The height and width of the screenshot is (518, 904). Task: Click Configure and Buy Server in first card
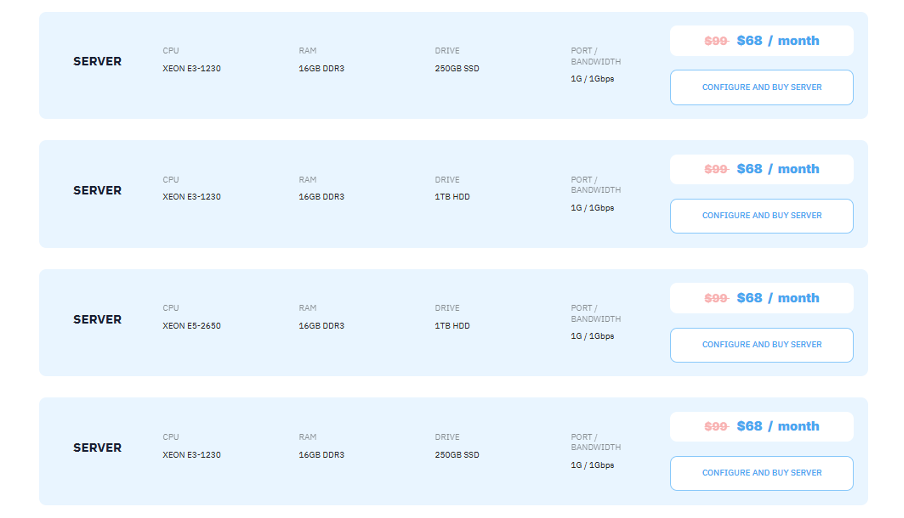[761, 87]
